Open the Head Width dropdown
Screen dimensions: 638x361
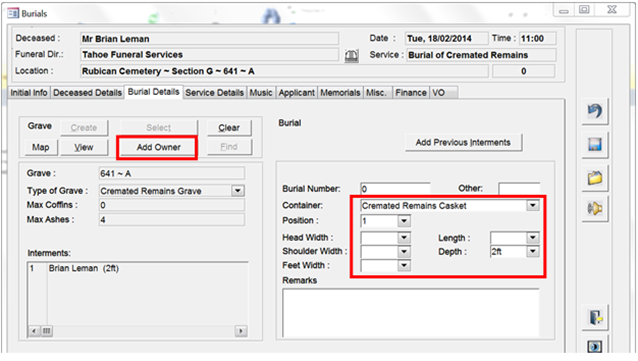pyautogui.click(x=404, y=238)
